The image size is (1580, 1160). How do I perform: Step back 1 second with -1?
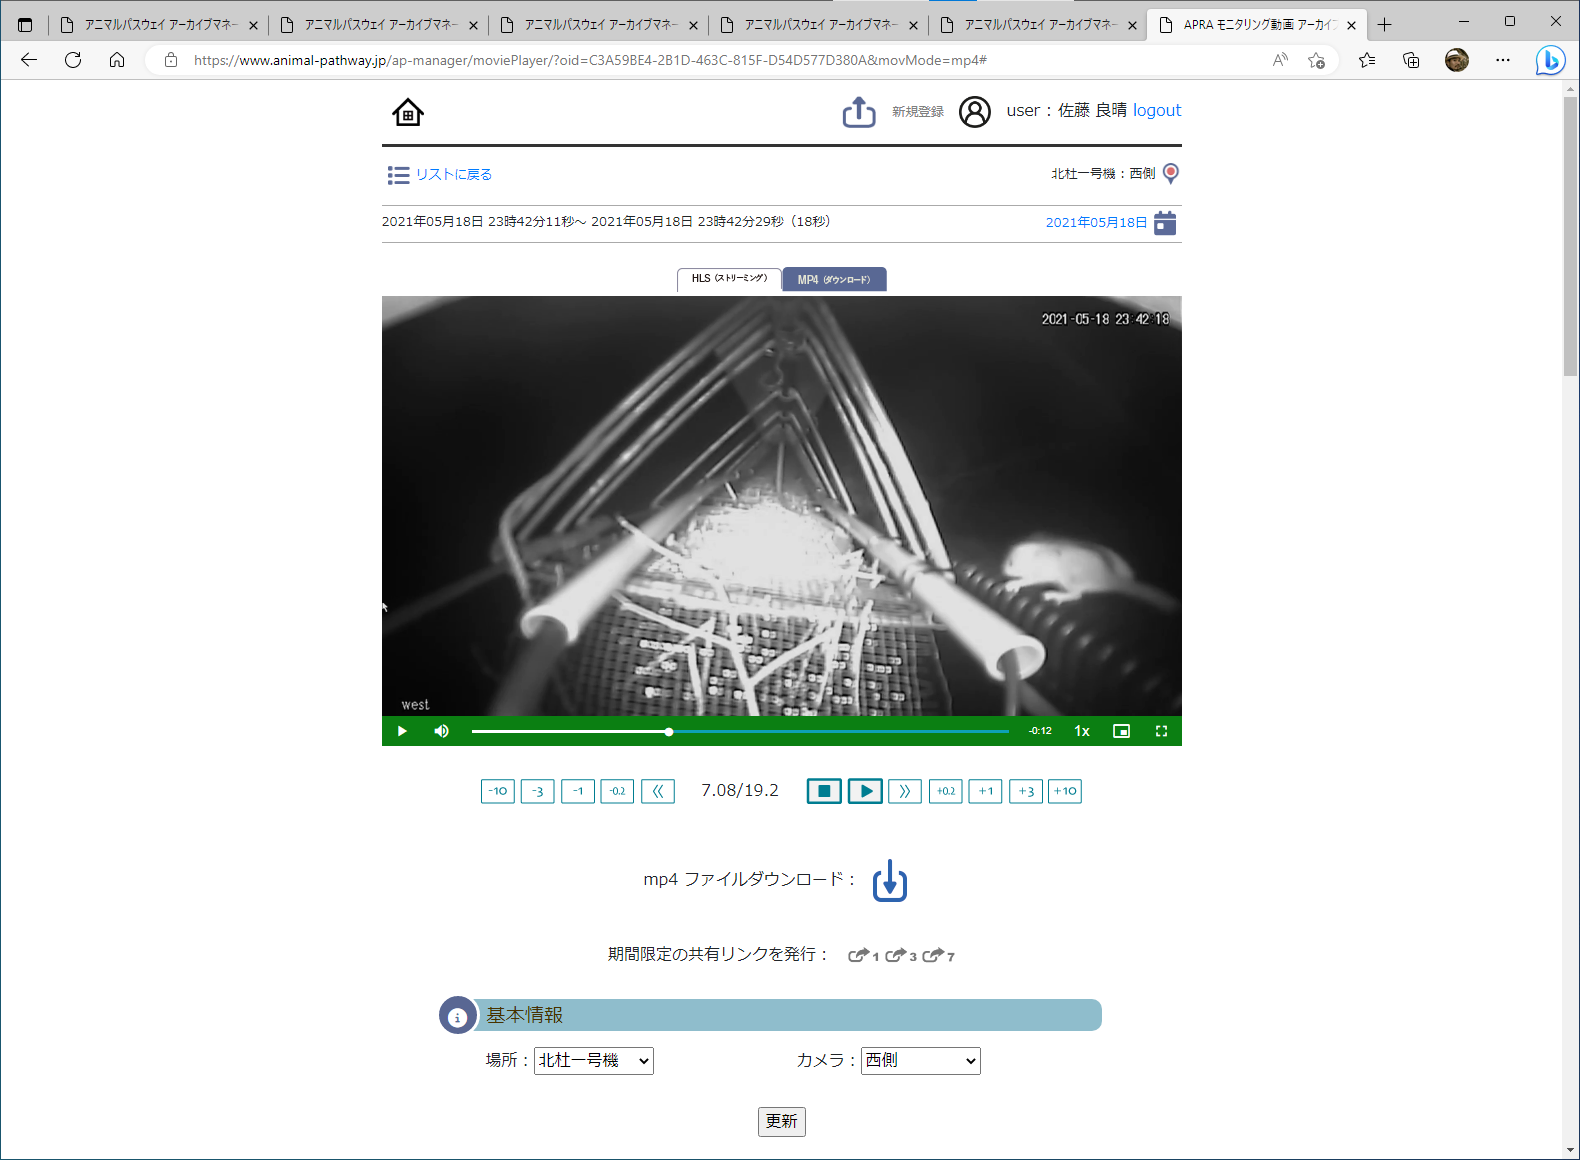click(x=578, y=791)
